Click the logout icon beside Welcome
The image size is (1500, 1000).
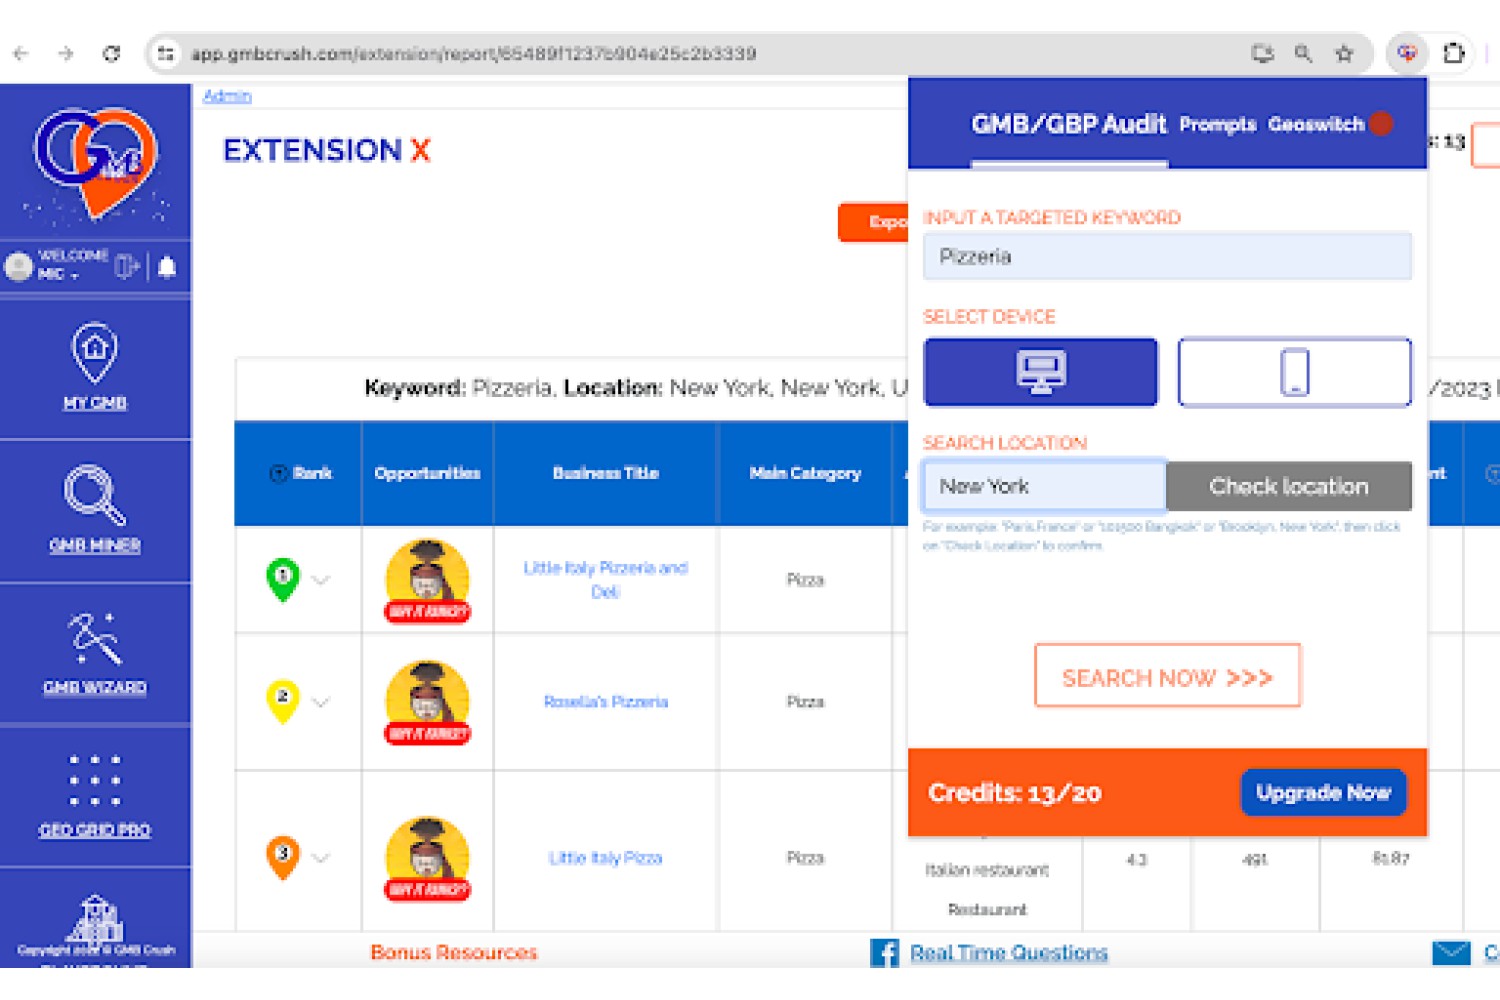(x=127, y=267)
